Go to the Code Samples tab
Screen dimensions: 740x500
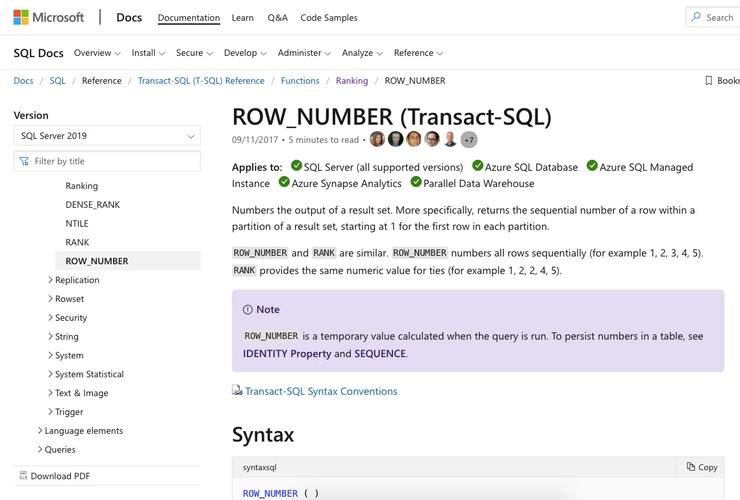click(x=329, y=17)
